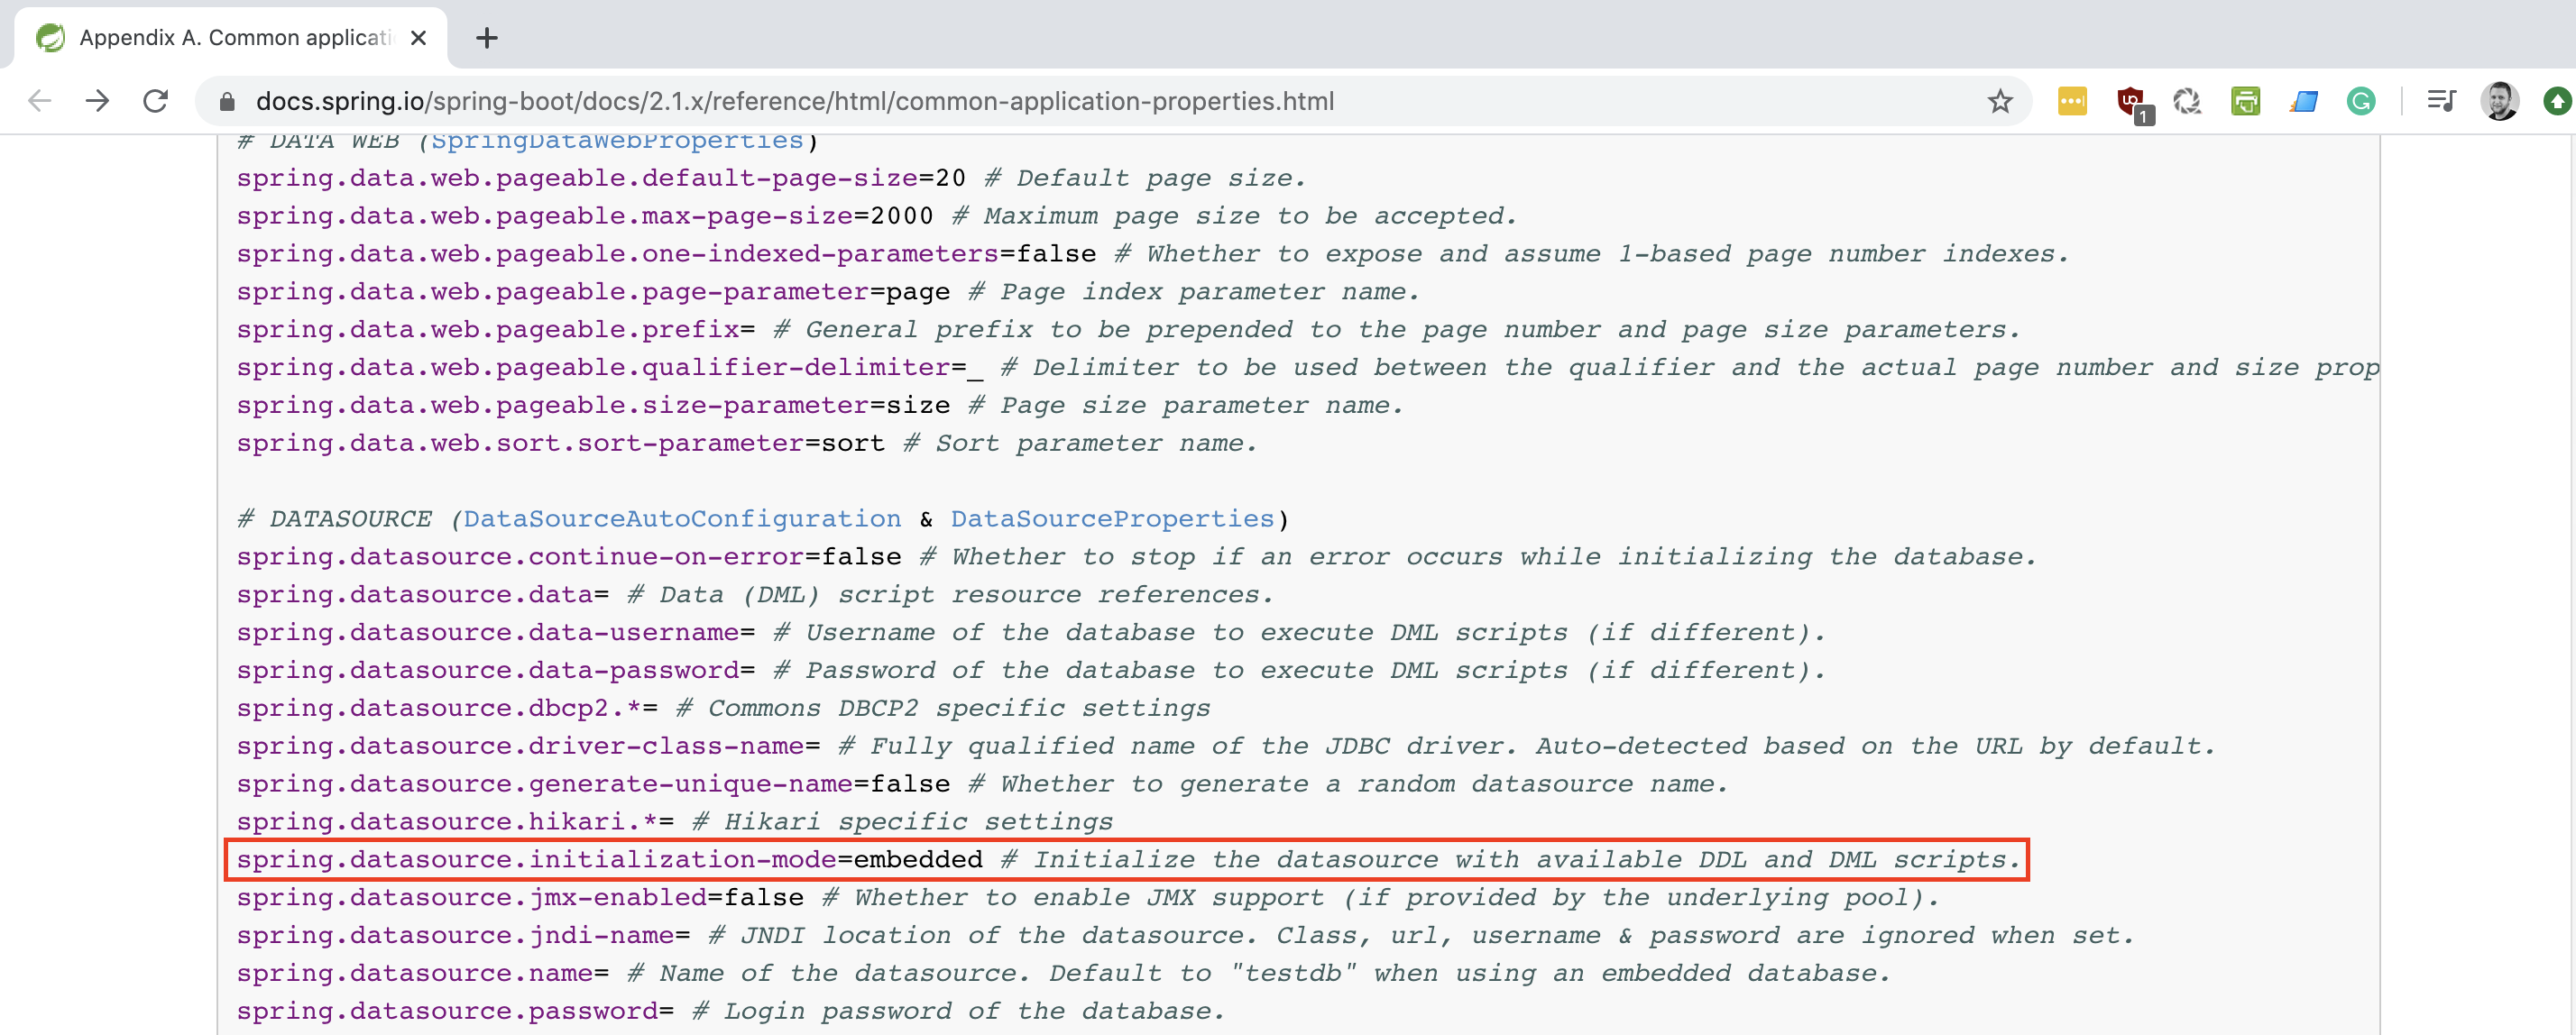Screen dimensions: 2576x1035
Task: Open the SpringDataWebProperties link
Action: pos(617,140)
